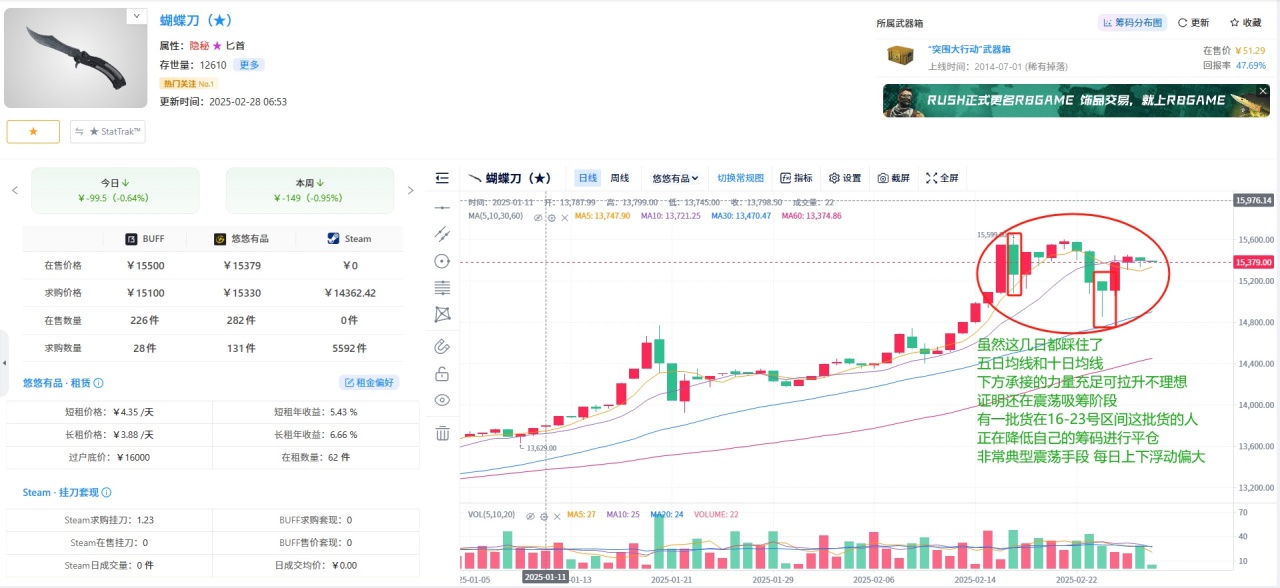
Task: Click Steam 求购价格 ￥14362.42
Action: [349, 293]
